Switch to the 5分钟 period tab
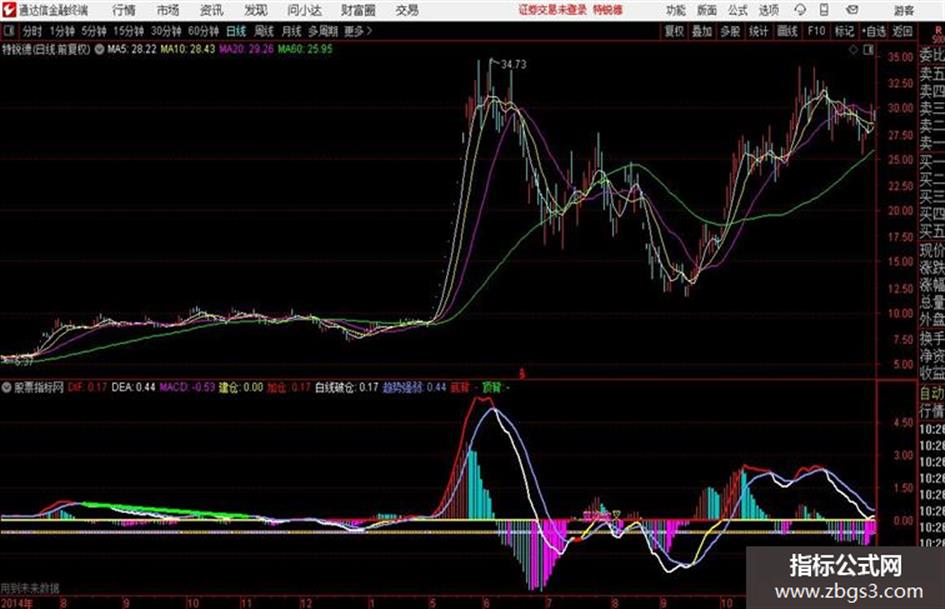The width and height of the screenshot is (945, 609). coord(93,31)
